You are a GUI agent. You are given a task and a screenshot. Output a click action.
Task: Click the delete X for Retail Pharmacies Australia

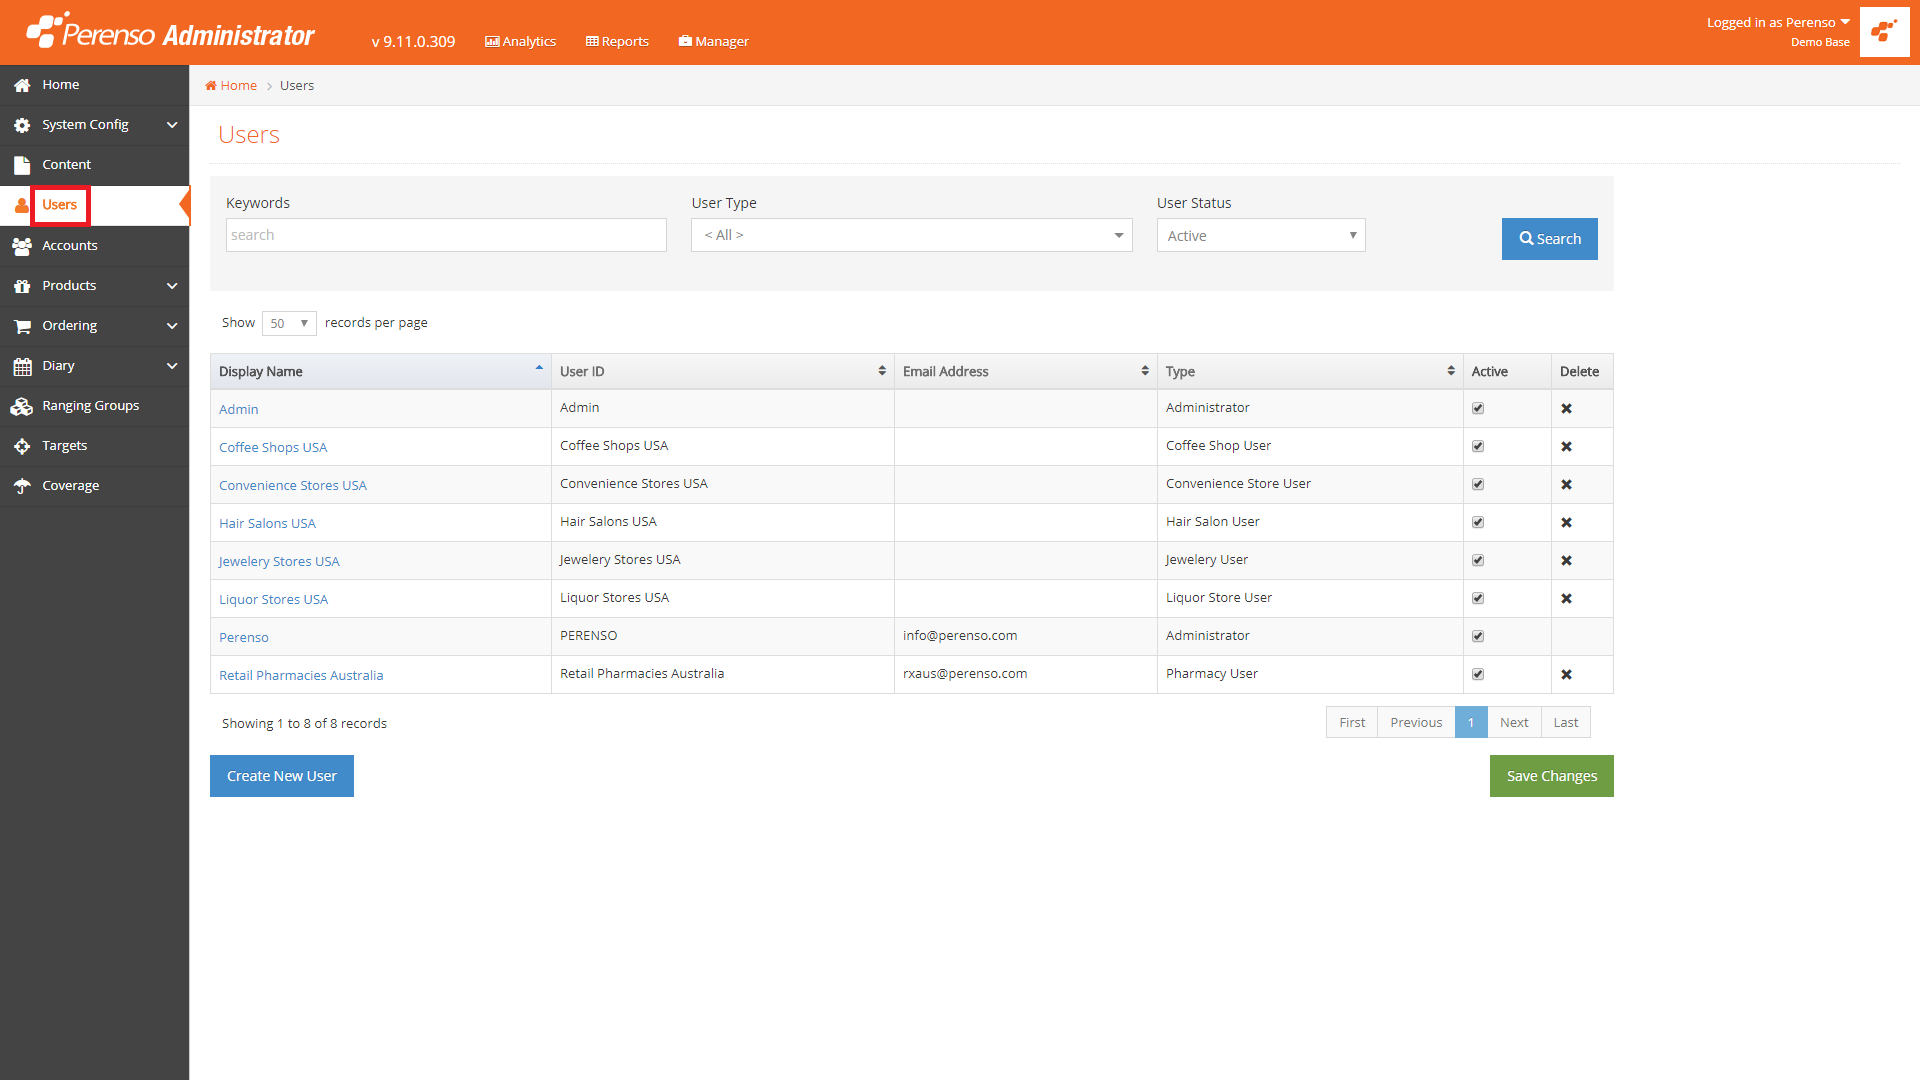(x=1566, y=675)
